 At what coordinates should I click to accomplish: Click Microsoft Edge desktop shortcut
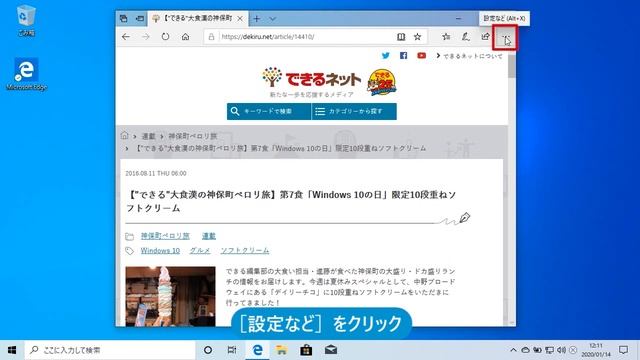coord(27,74)
